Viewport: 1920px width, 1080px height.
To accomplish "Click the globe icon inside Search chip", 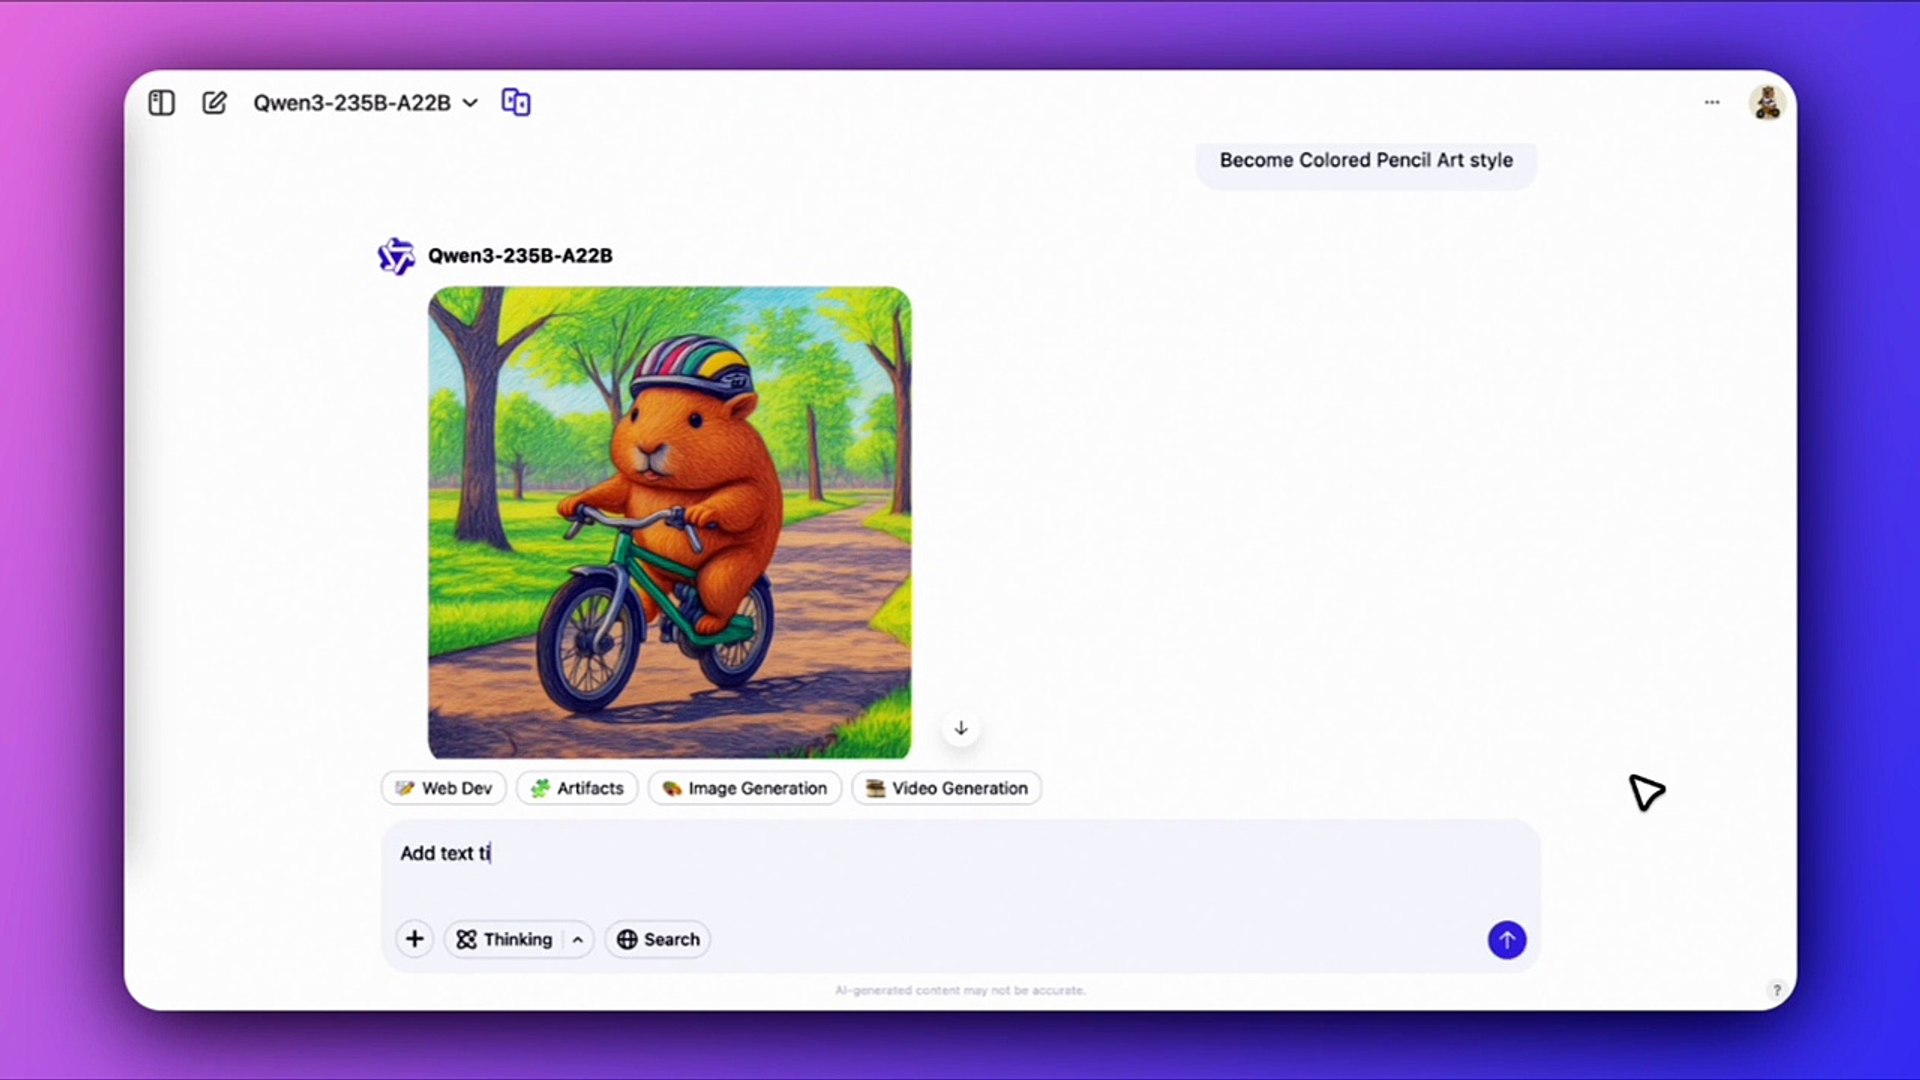I will pyautogui.click(x=627, y=939).
